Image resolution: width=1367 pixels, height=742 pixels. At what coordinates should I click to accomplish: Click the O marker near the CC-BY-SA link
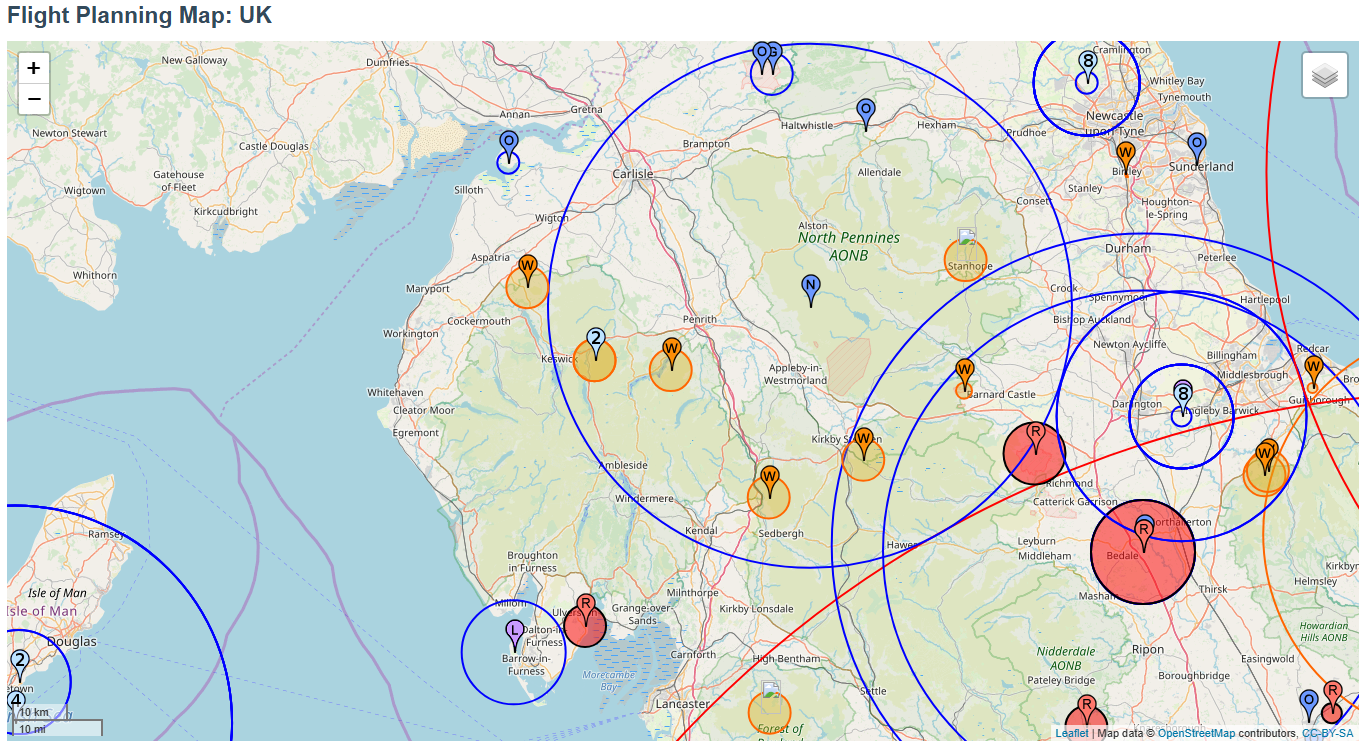point(1308,705)
